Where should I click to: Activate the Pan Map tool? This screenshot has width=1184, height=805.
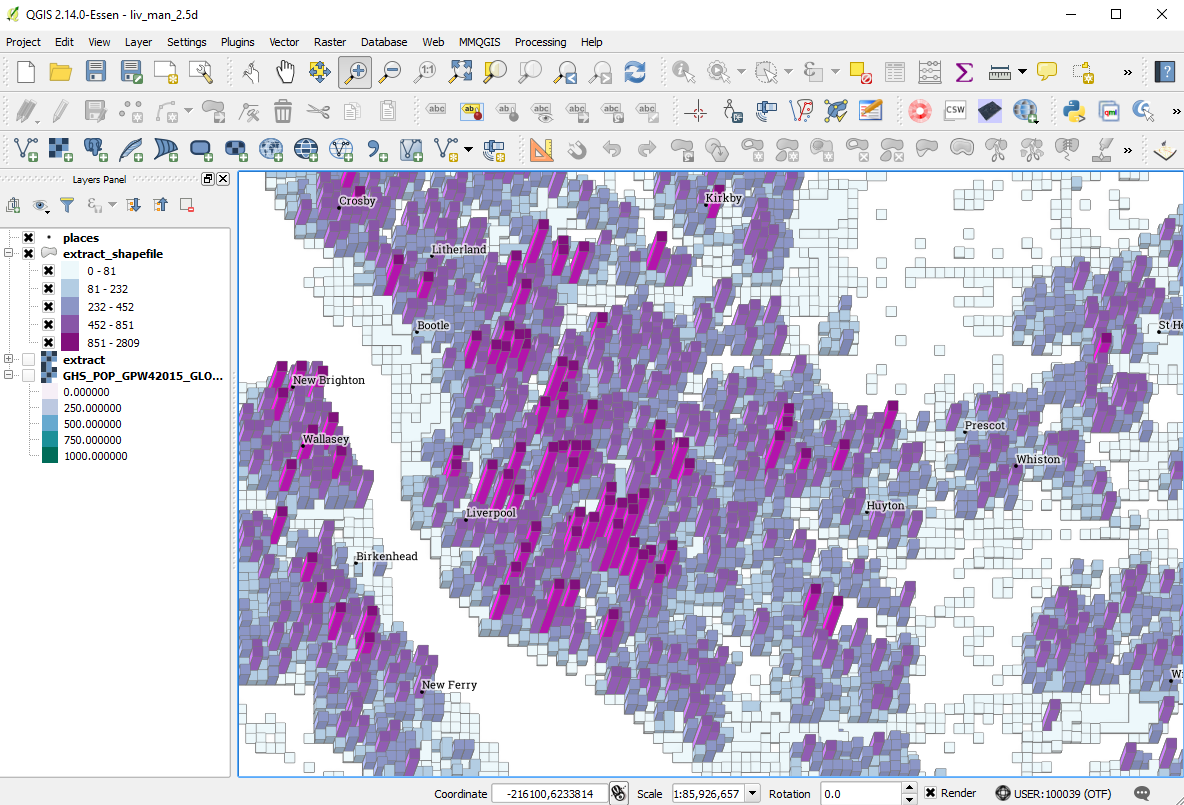(285, 72)
